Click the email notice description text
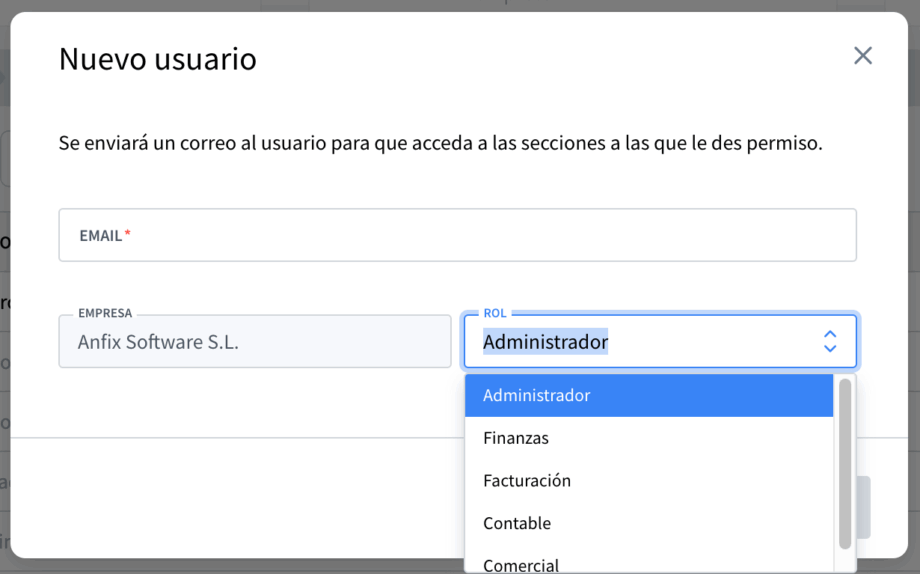This screenshot has width=920, height=574. 440,143
